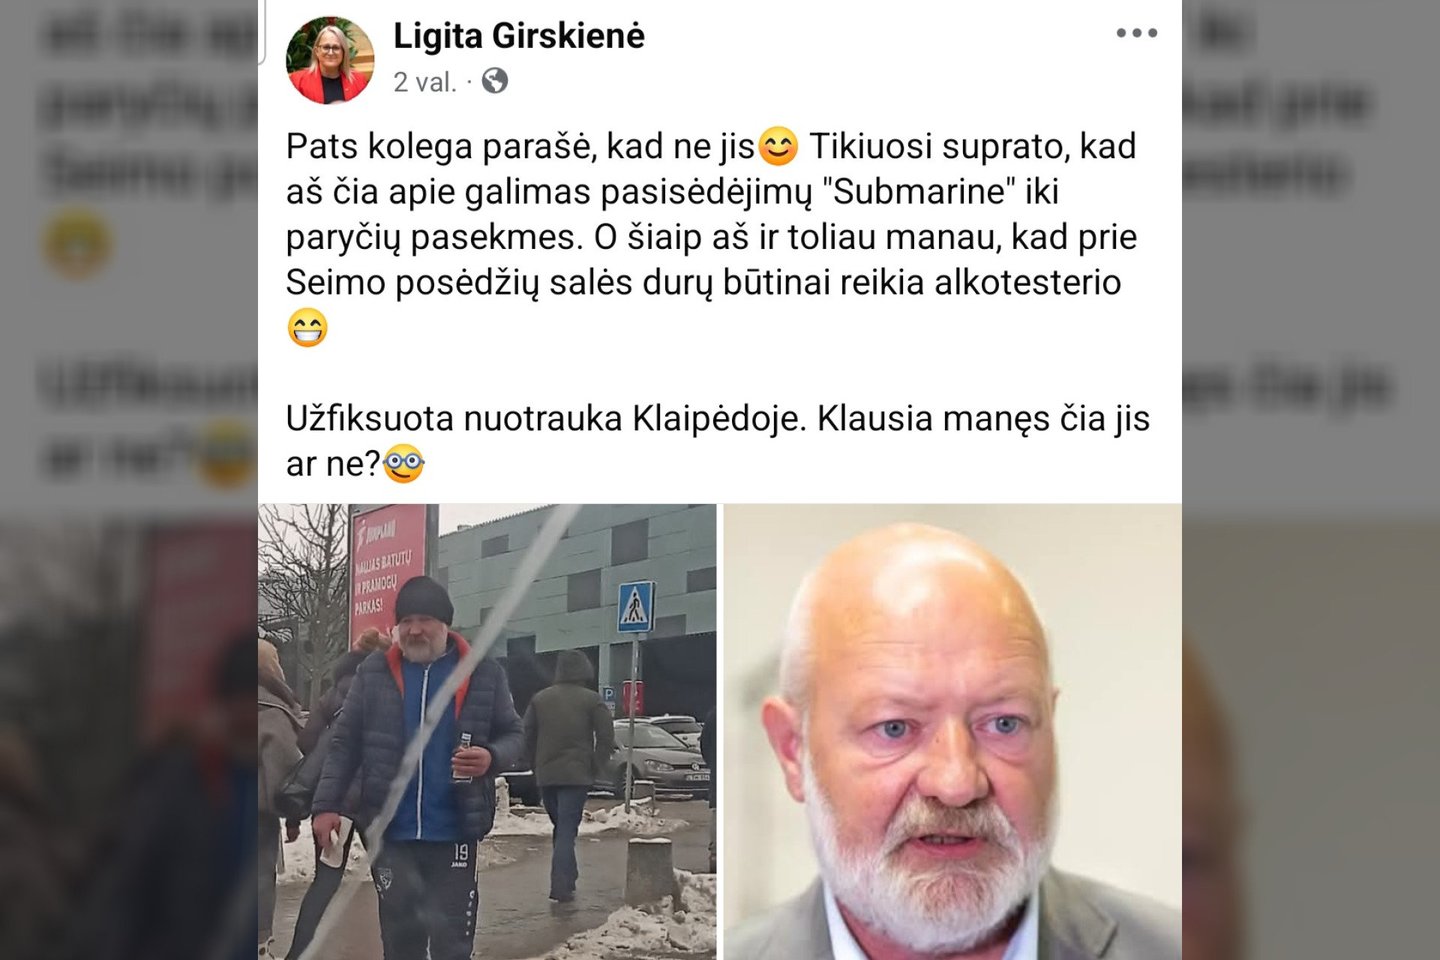Viewport: 1440px width, 960px height.
Task: Click the glasses emoji after "ar ne?"
Action: [x=404, y=465]
